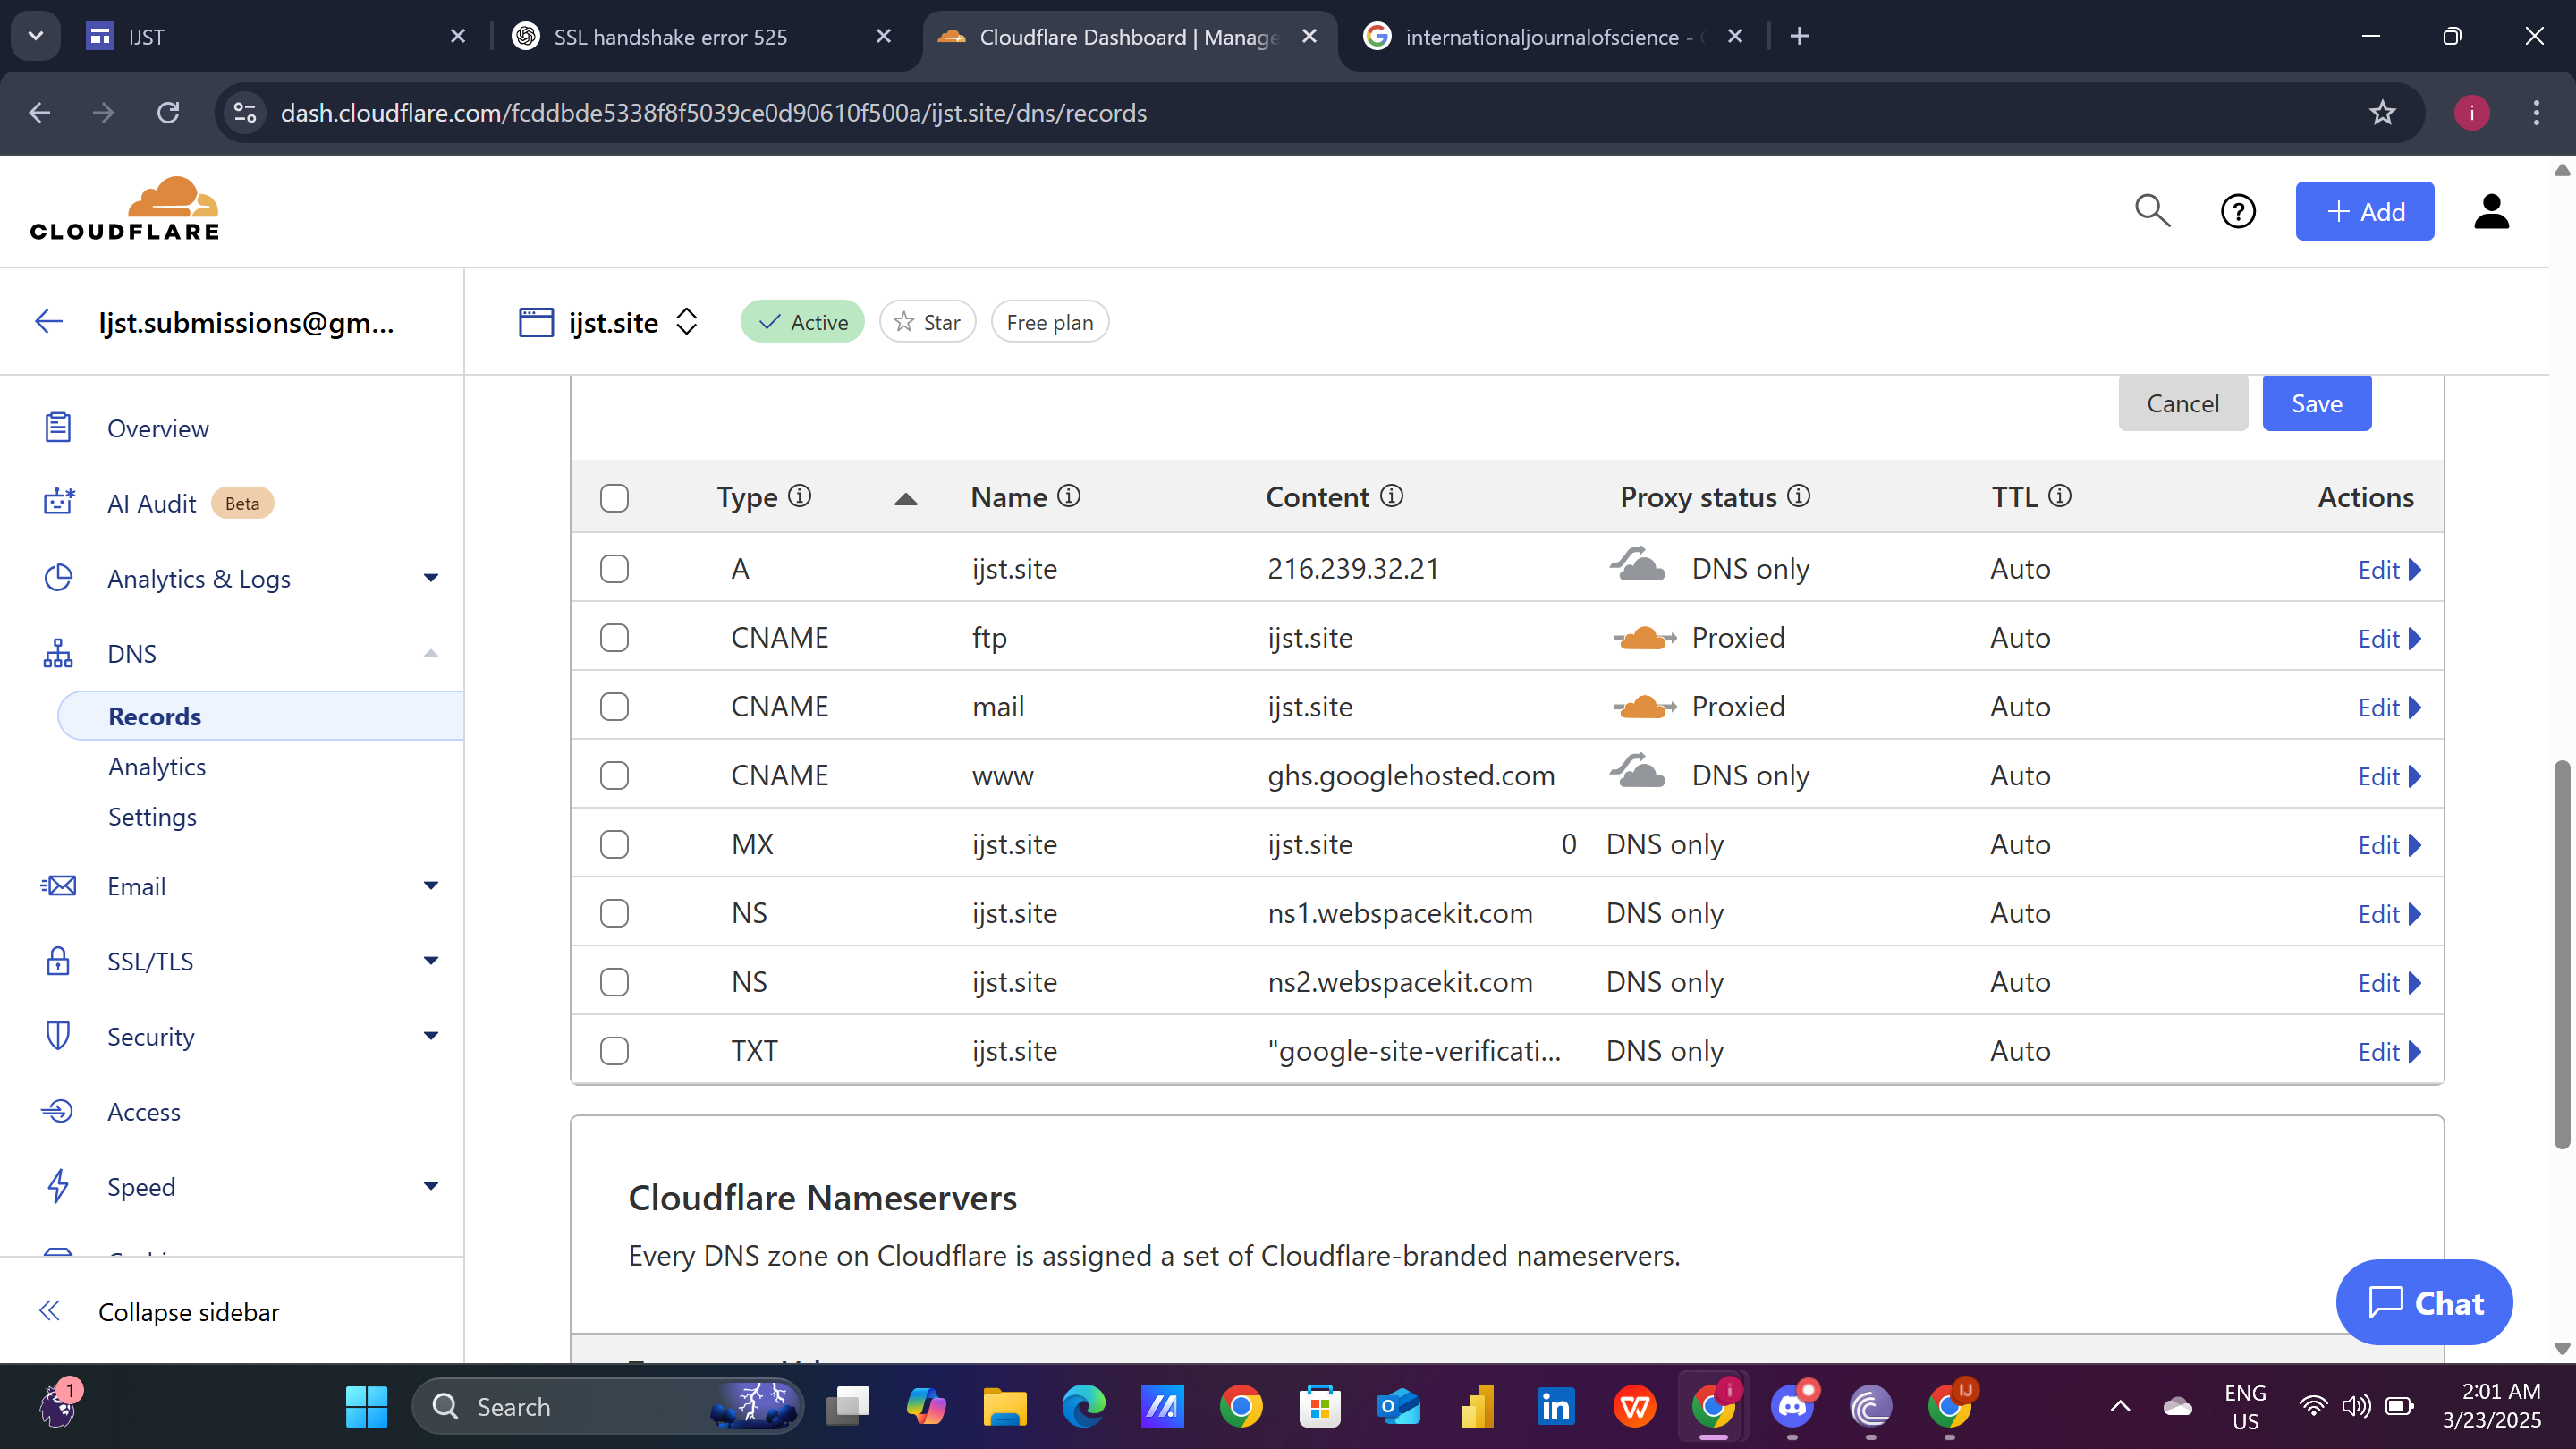Click the back arrow beside account email
Screen dimensions: 2576x1449
49,322
